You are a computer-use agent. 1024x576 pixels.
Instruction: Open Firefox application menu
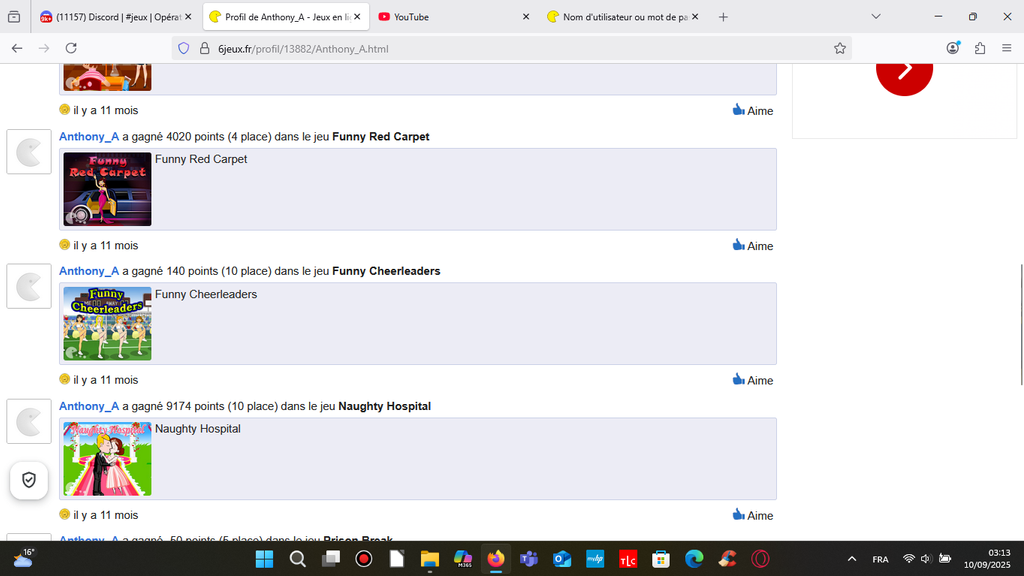point(1006,48)
